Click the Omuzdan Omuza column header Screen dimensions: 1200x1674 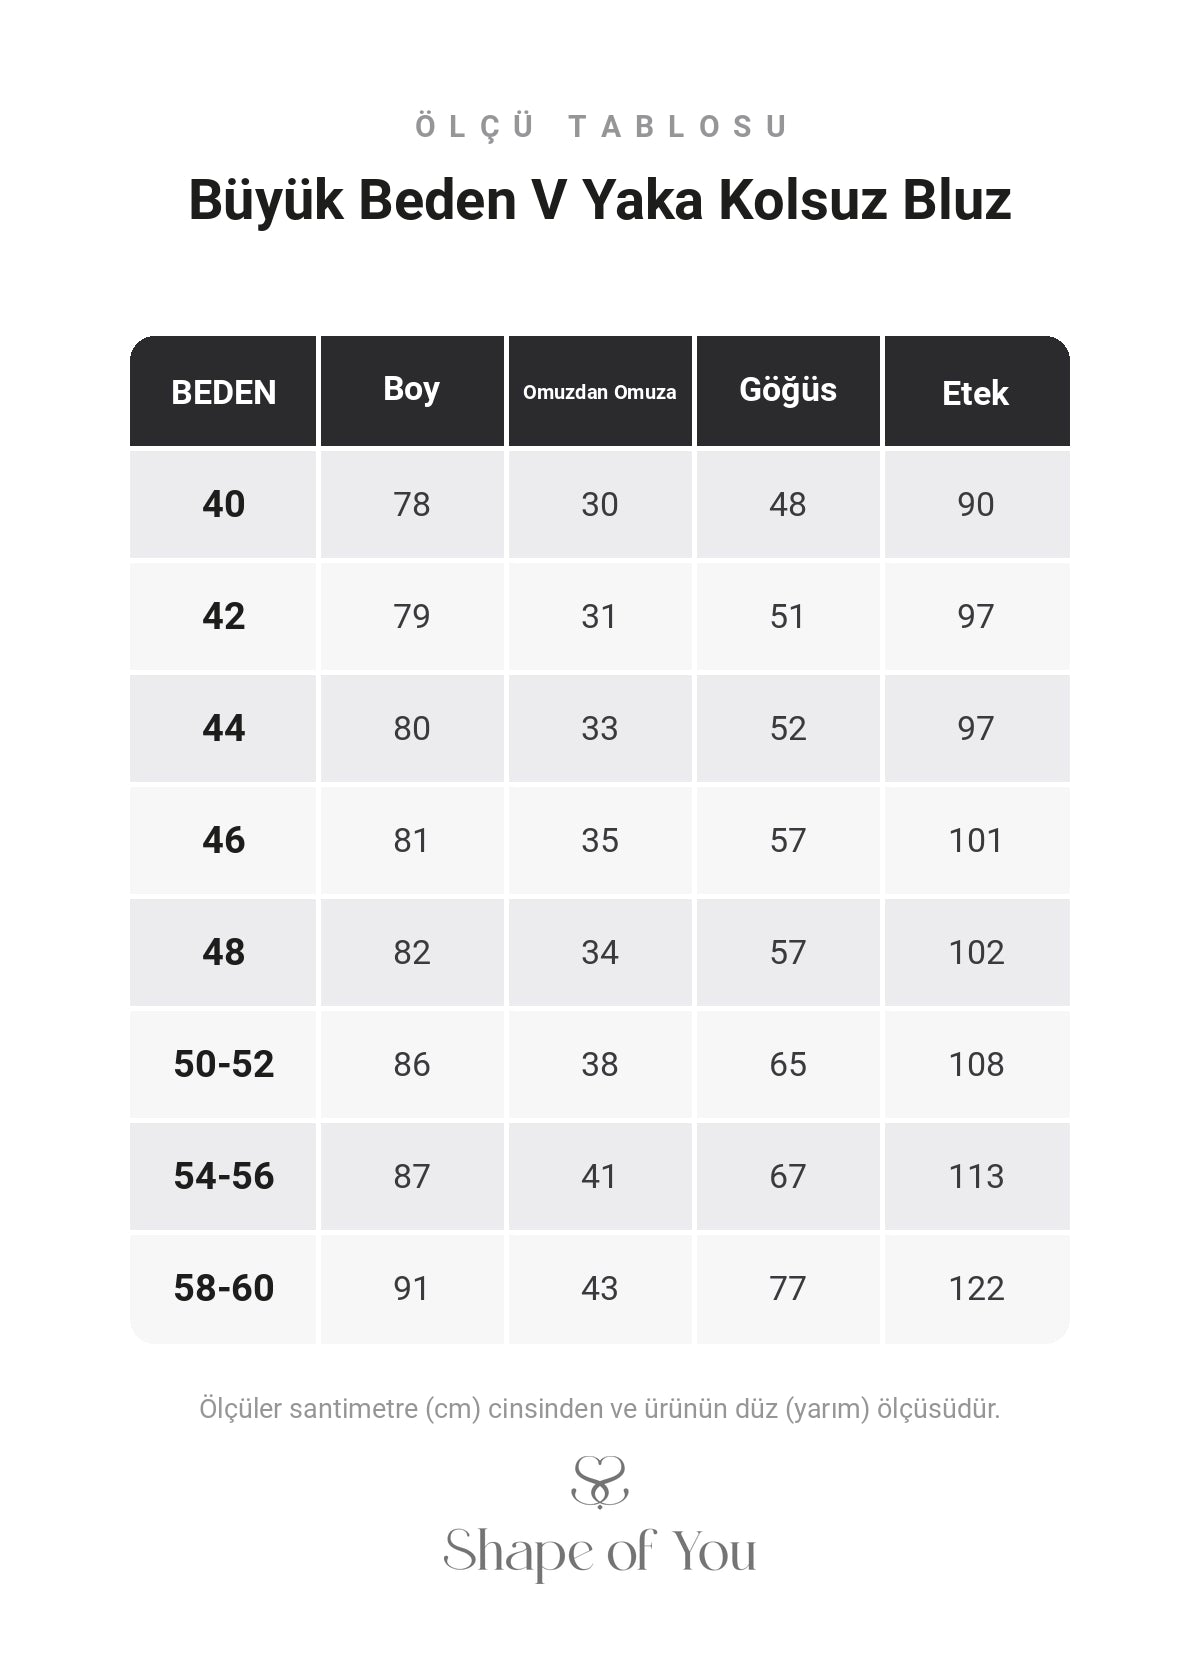point(600,391)
